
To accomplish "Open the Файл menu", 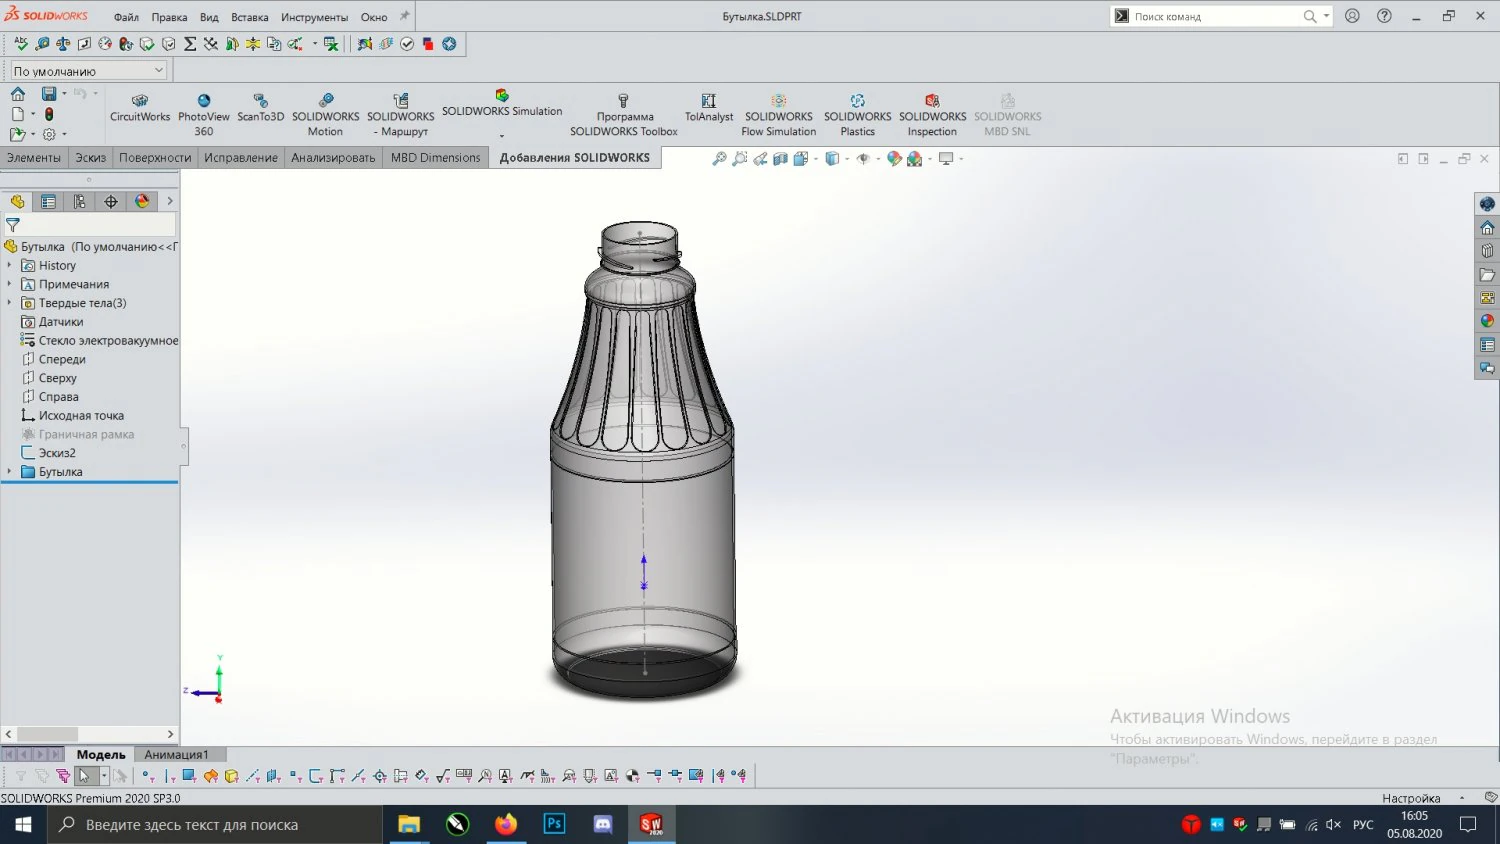I will [x=126, y=17].
